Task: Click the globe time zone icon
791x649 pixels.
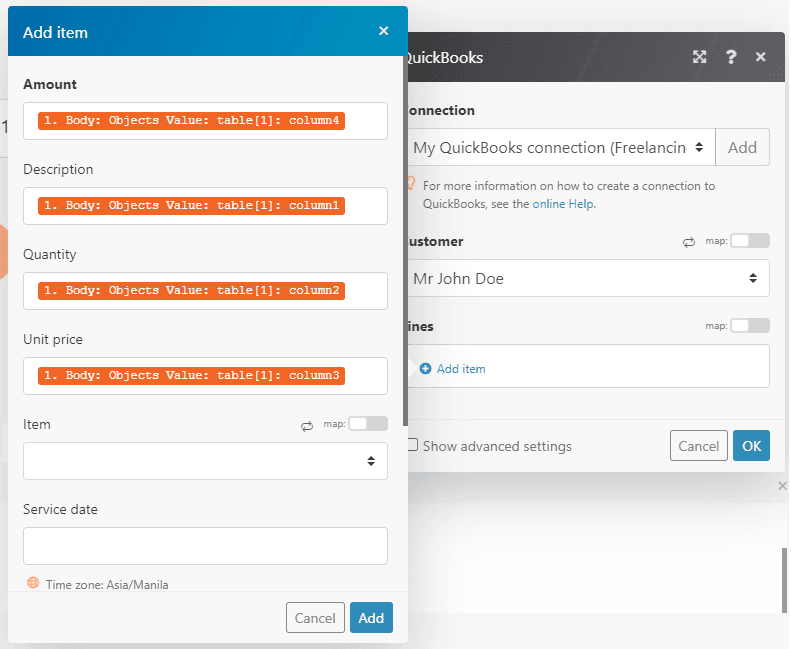Action: click(x=33, y=583)
